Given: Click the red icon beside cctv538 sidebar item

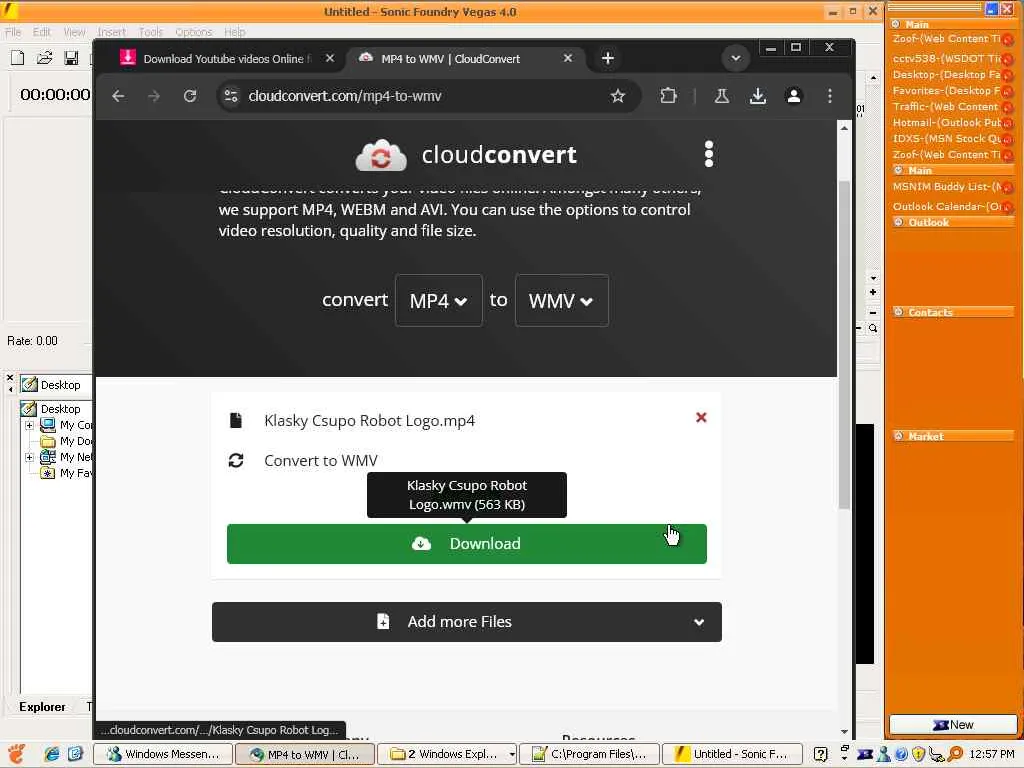Looking at the screenshot, I should pos(1008,59).
